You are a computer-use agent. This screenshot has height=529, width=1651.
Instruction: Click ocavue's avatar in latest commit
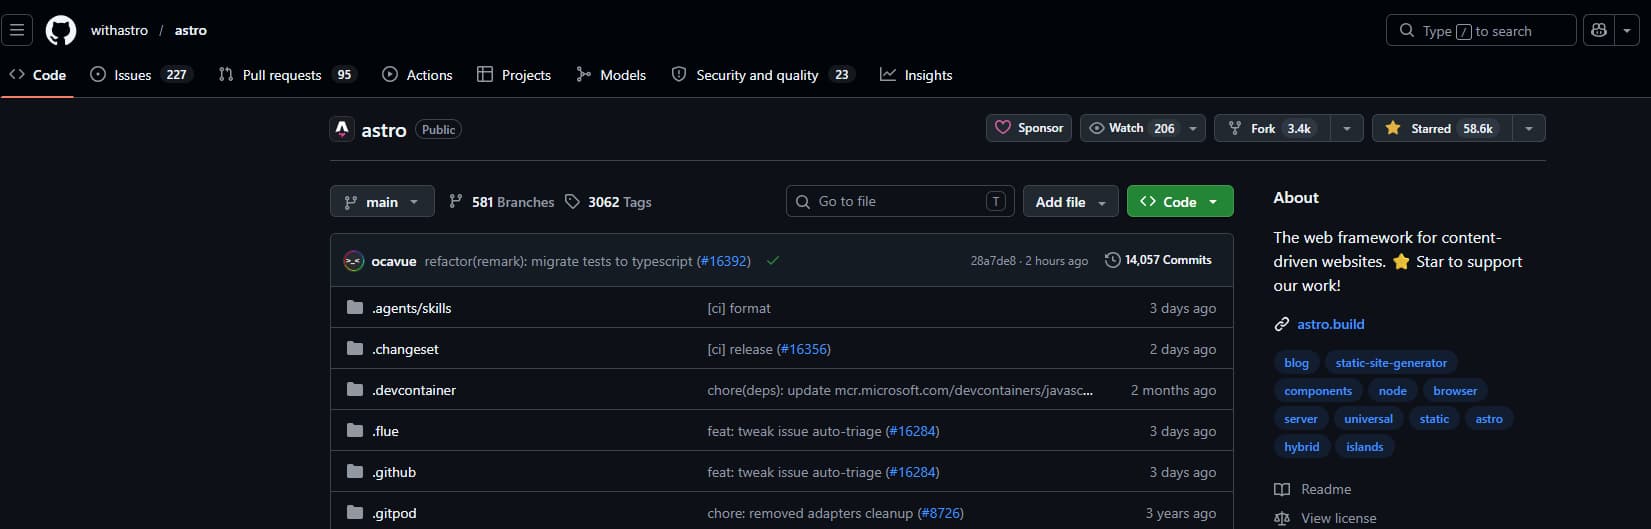[353, 261]
